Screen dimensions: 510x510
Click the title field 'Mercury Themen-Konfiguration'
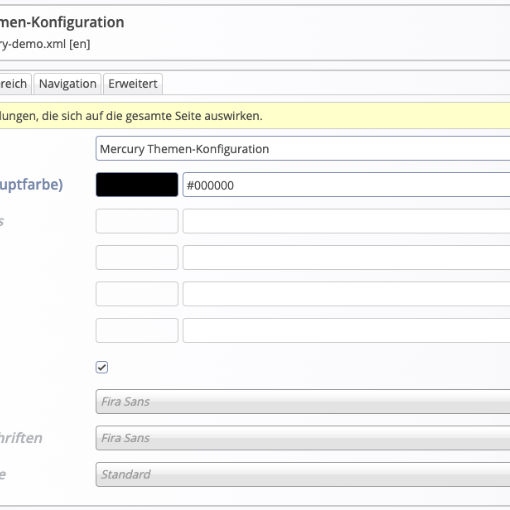coord(303,149)
